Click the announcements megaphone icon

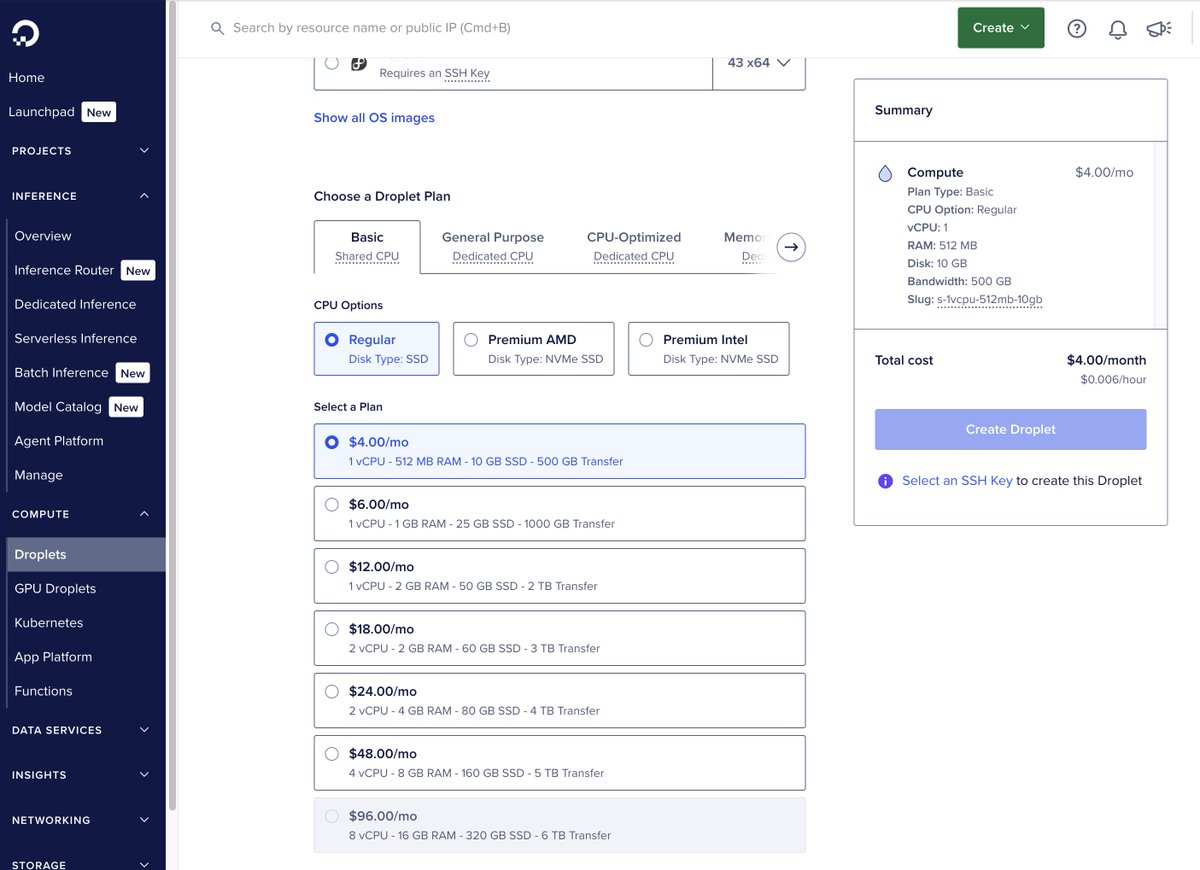1159,29
